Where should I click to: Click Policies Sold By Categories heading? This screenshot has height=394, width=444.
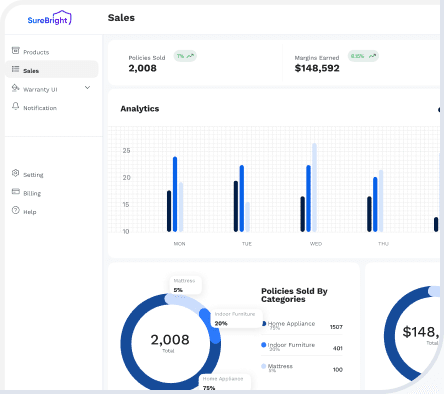point(294,295)
